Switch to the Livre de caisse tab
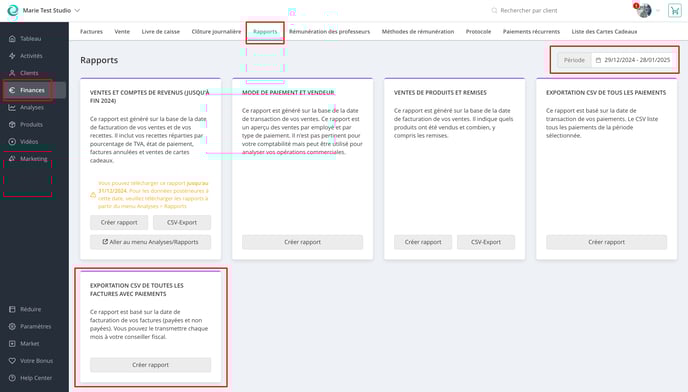Viewport: 688px width, 392px height. click(x=161, y=32)
